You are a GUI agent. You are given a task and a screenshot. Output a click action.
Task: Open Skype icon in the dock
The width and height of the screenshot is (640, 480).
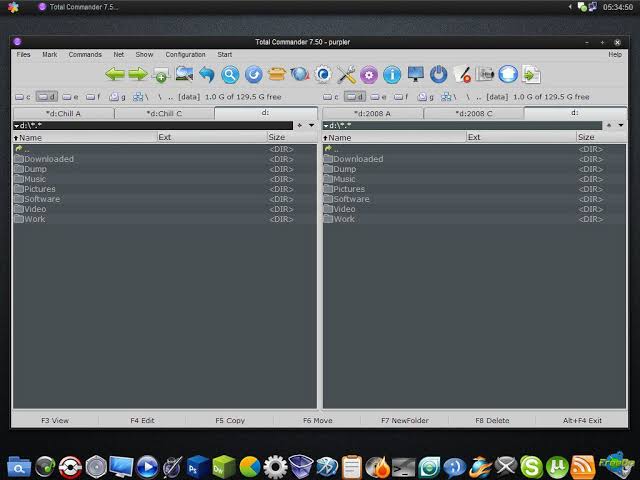click(x=531, y=467)
